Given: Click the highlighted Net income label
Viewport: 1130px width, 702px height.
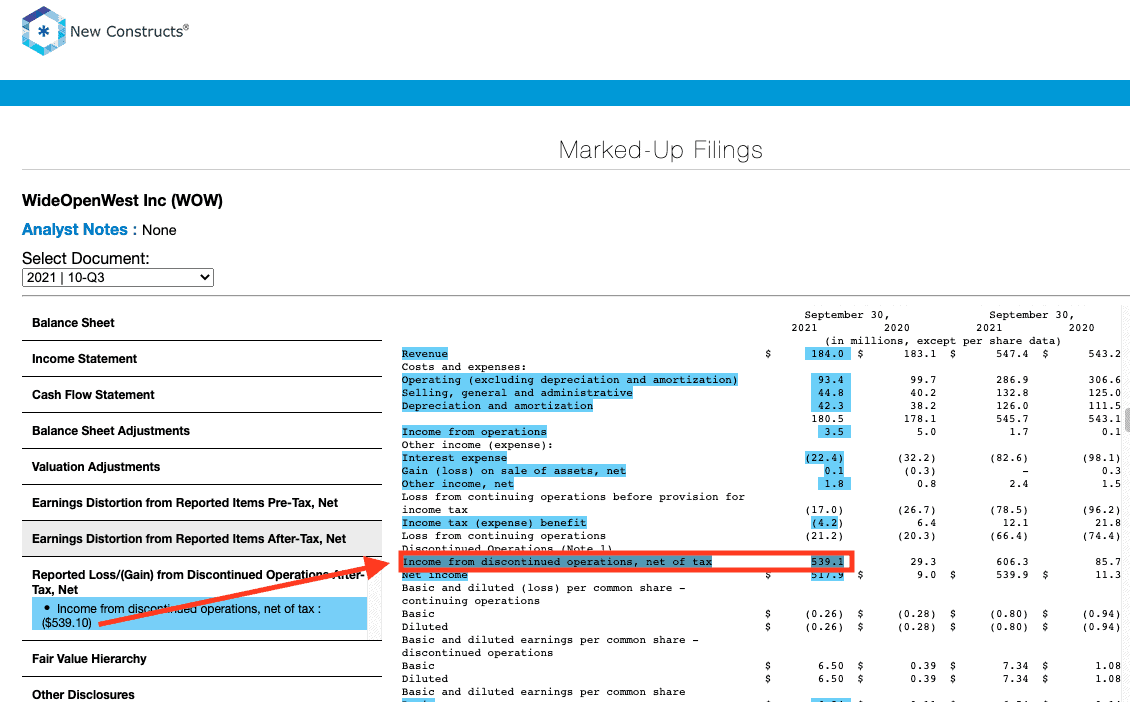Looking at the screenshot, I should coord(435,575).
